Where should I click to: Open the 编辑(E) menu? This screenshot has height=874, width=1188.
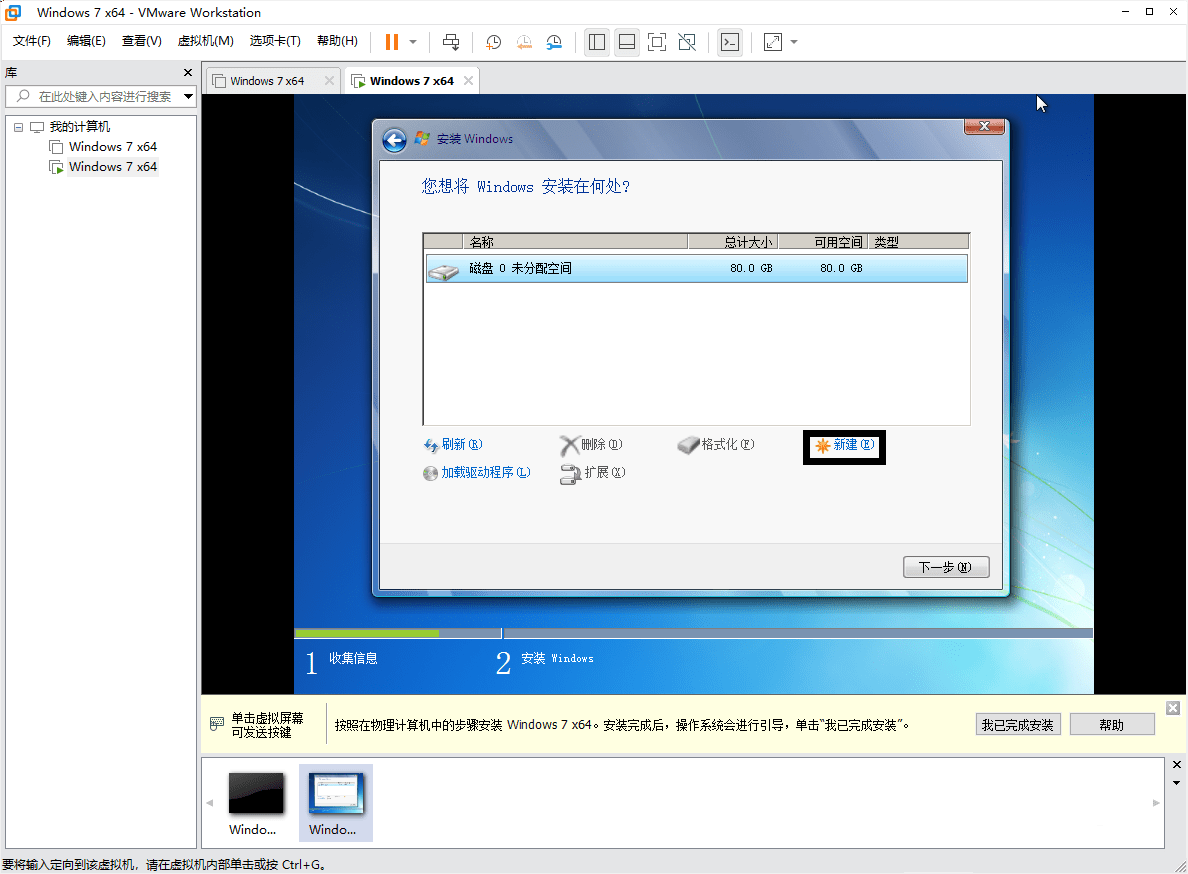coord(86,41)
